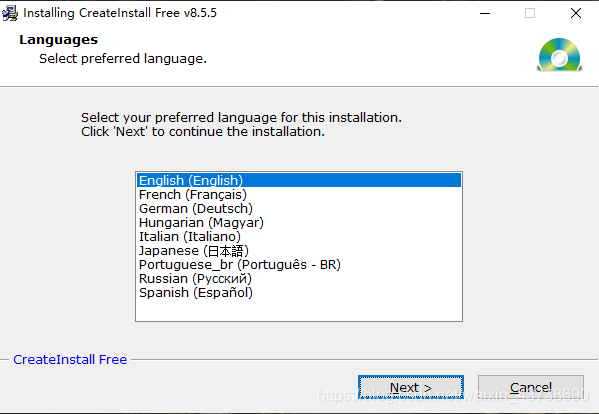Screen dimensions: 599x414
Task: Click the Next > button
Action: coord(411,387)
